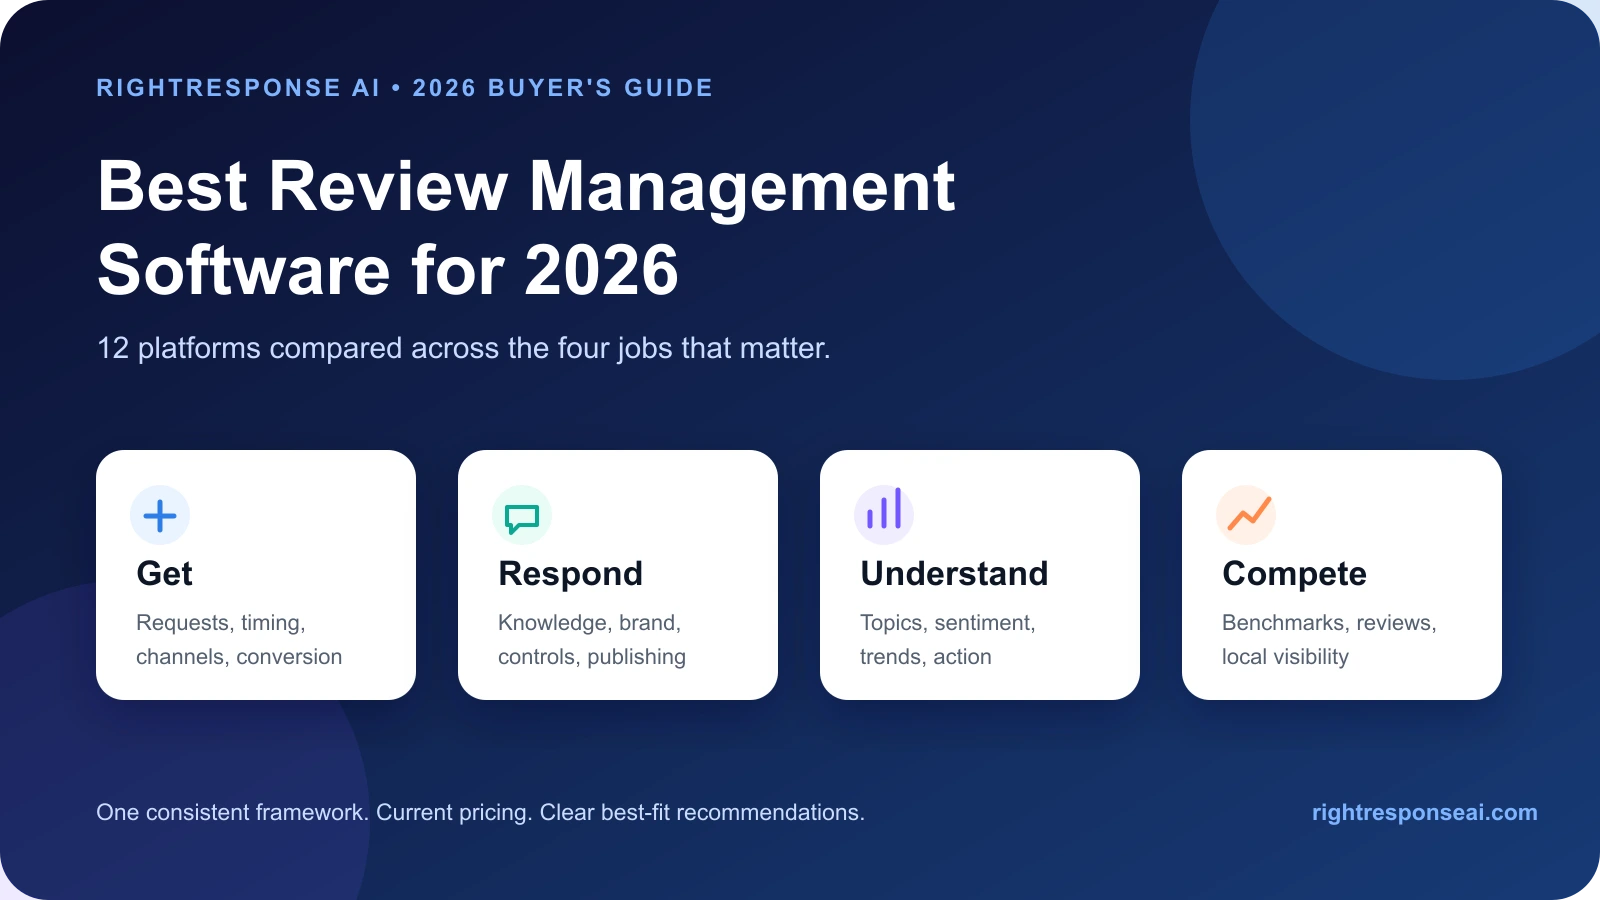The width and height of the screenshot is (1600, 900).
Task: Click the 'Best Review Management Software for 2026' title
Action: pos(526,228)
